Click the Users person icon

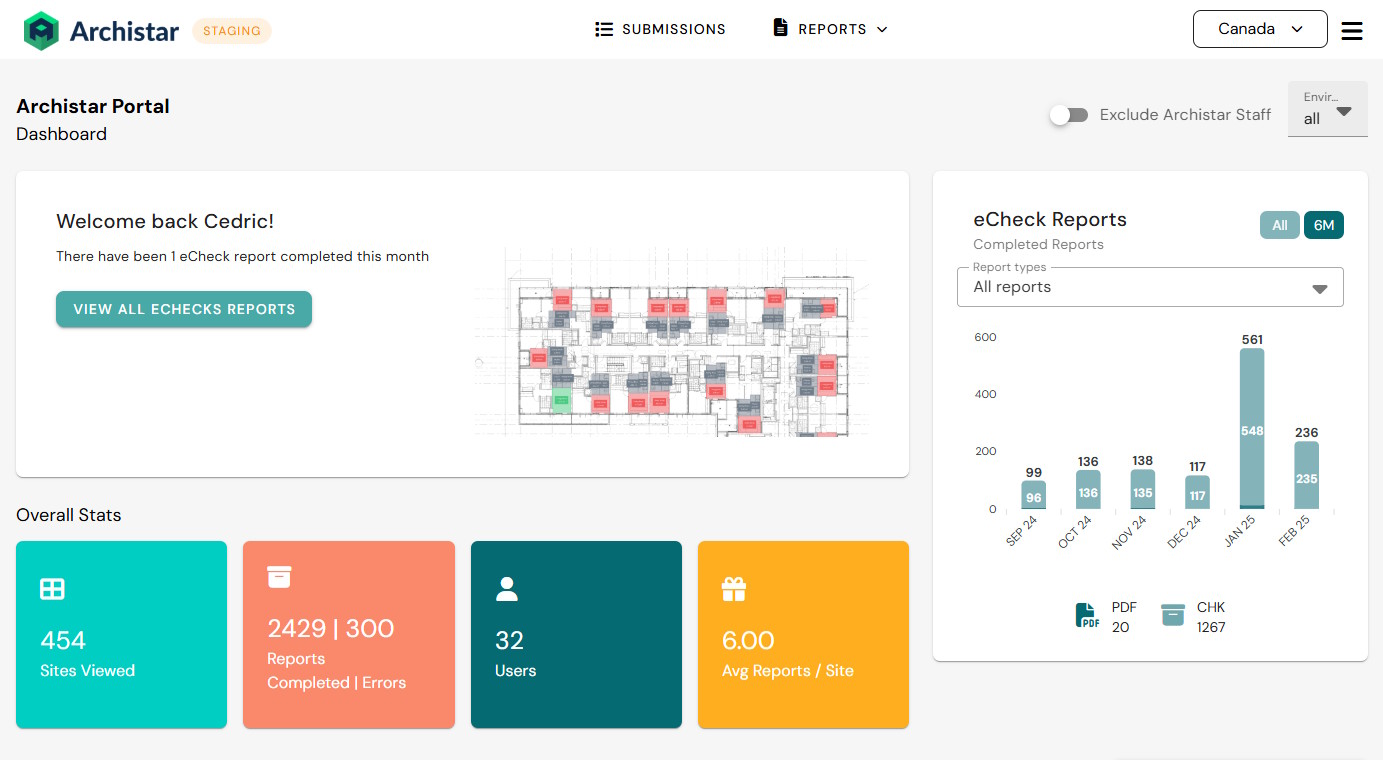507,589
